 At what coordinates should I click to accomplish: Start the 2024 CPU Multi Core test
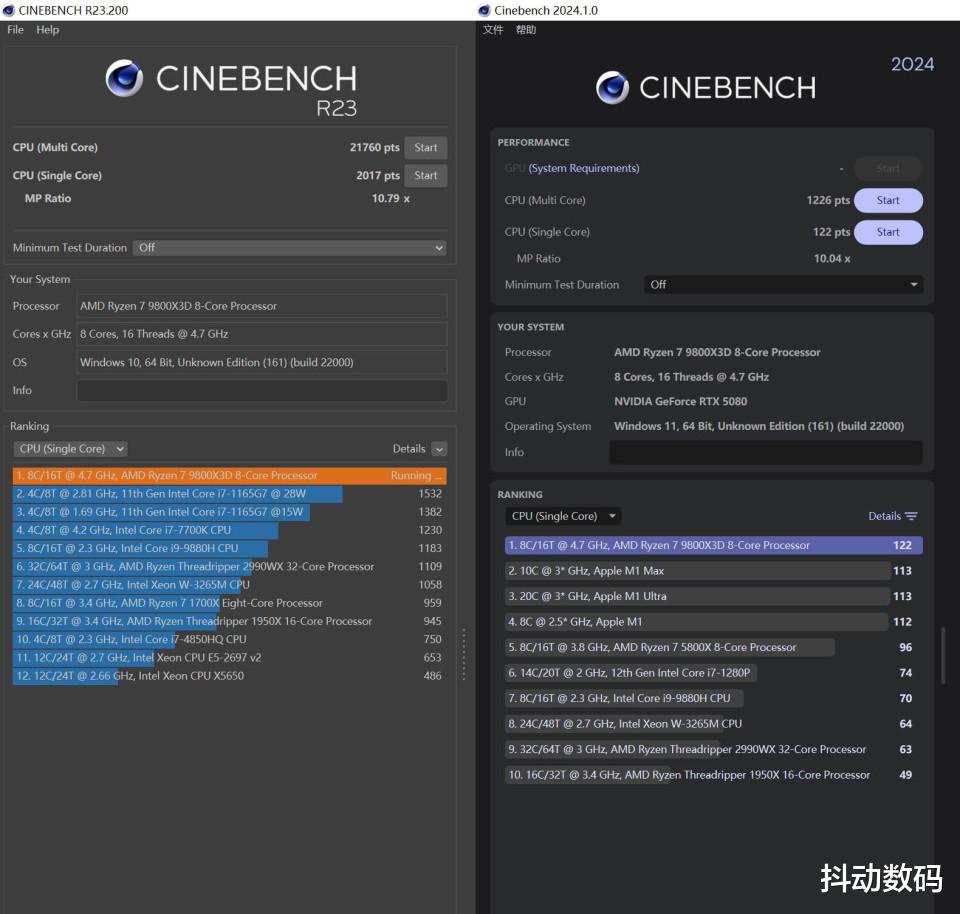888,200
